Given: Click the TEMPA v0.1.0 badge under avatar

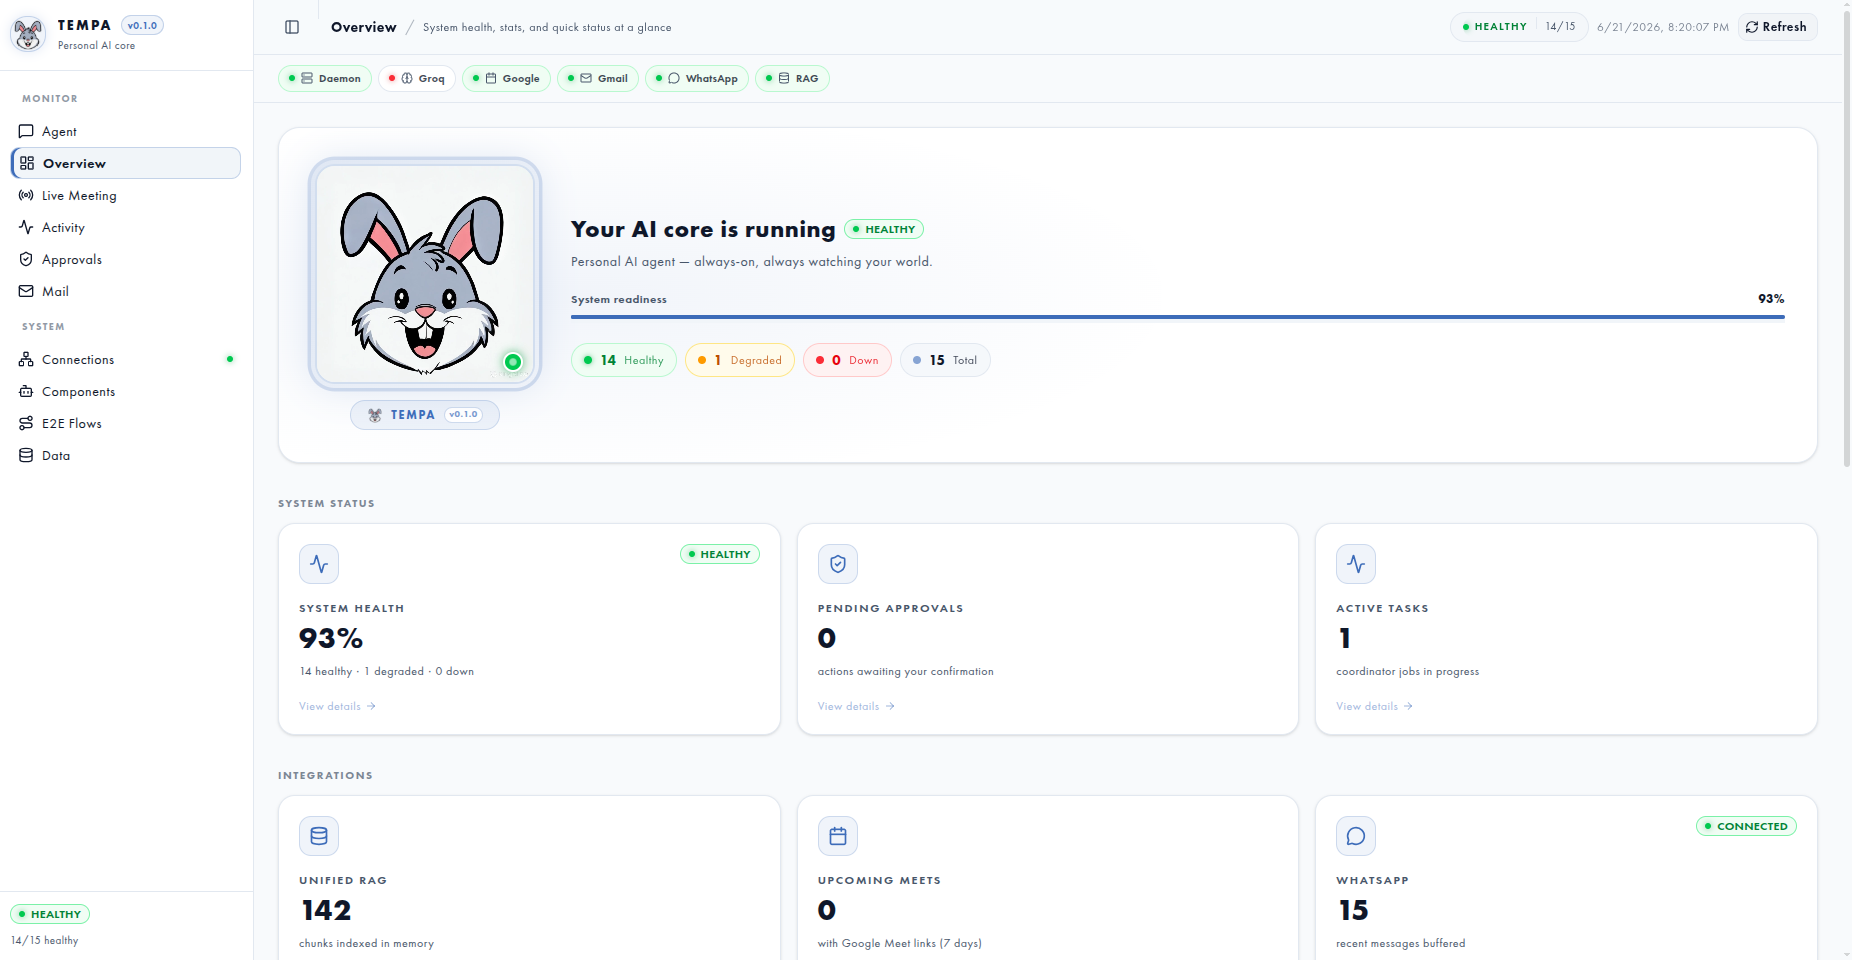Looking at the screenshot, I should (x=425, y=415).
